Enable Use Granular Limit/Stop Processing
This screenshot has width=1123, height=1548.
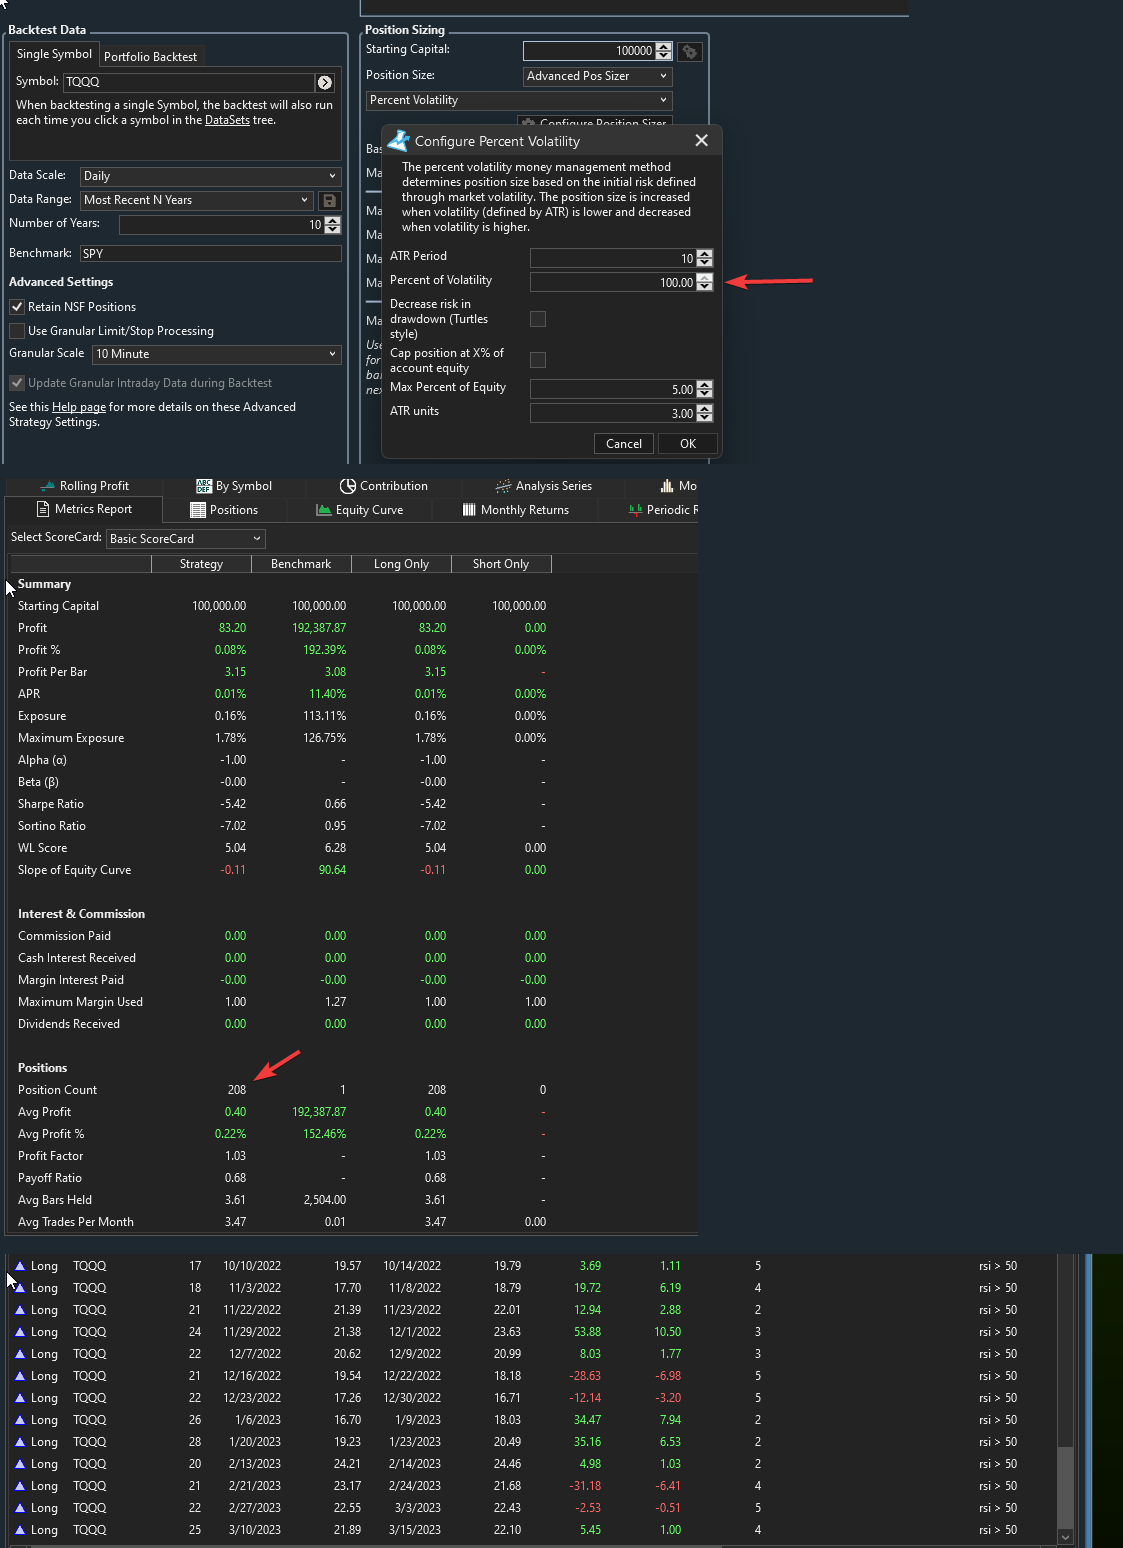point(17,331)
